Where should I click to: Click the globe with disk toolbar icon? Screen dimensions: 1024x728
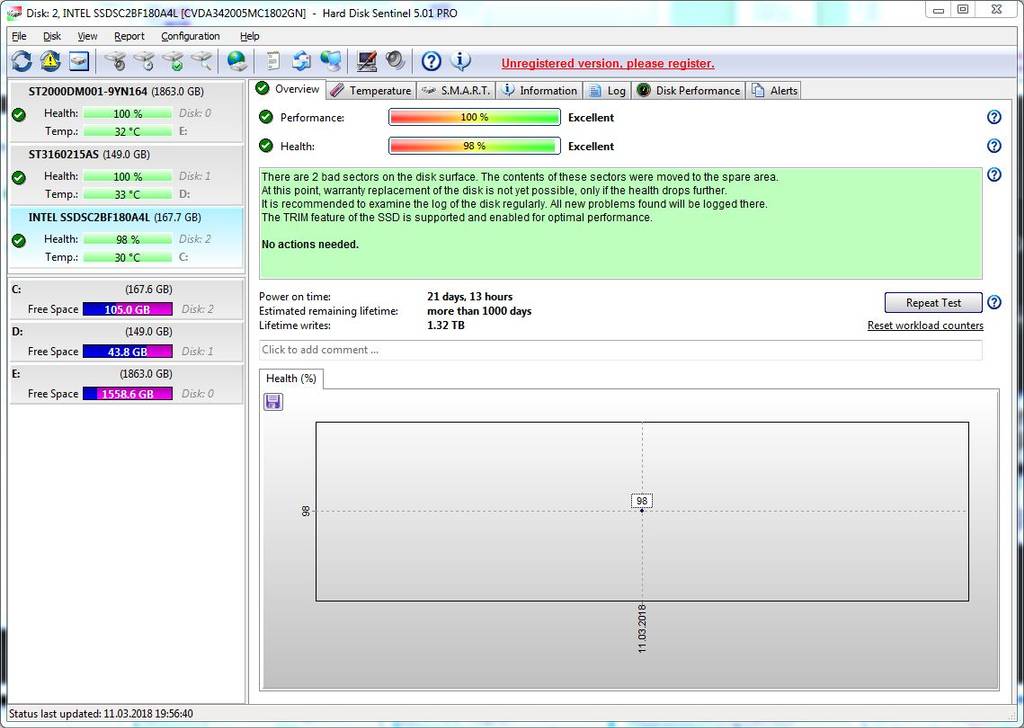(236, 61)
